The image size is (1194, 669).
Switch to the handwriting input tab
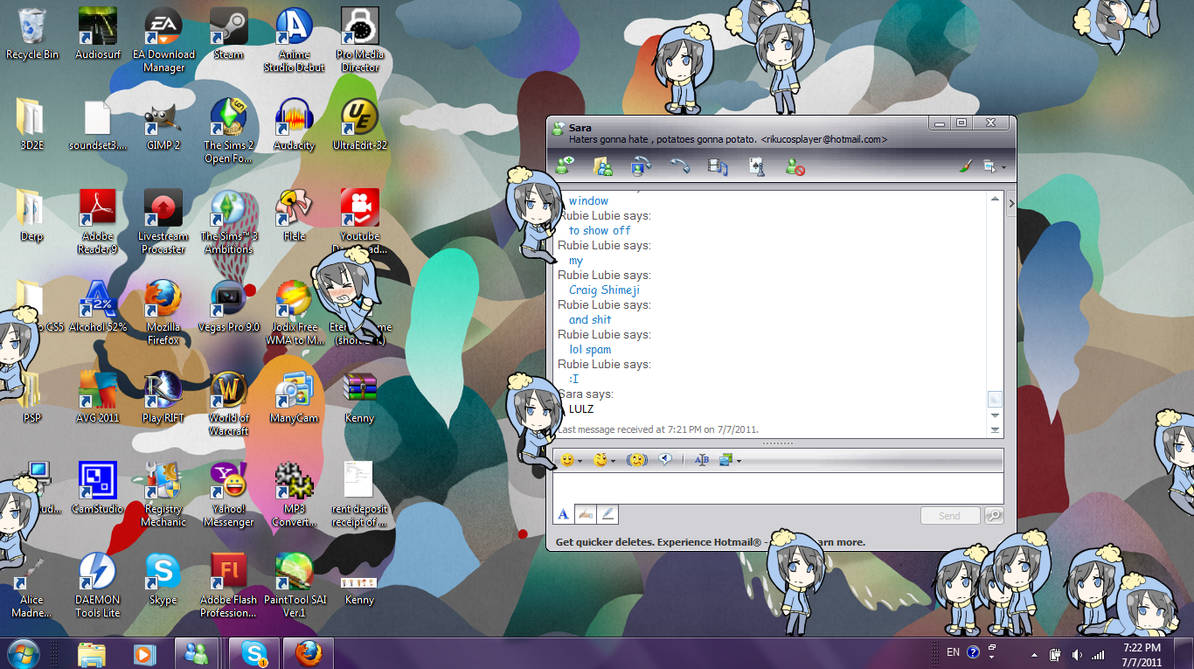[585, 514]
